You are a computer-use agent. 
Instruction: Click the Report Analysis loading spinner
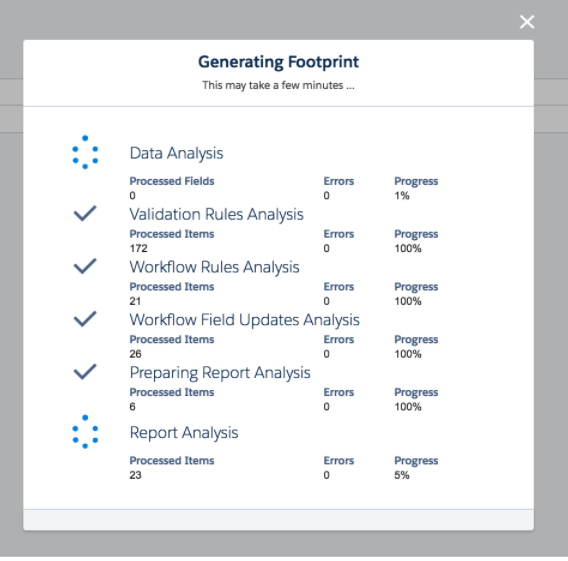(x=85, y=432)
